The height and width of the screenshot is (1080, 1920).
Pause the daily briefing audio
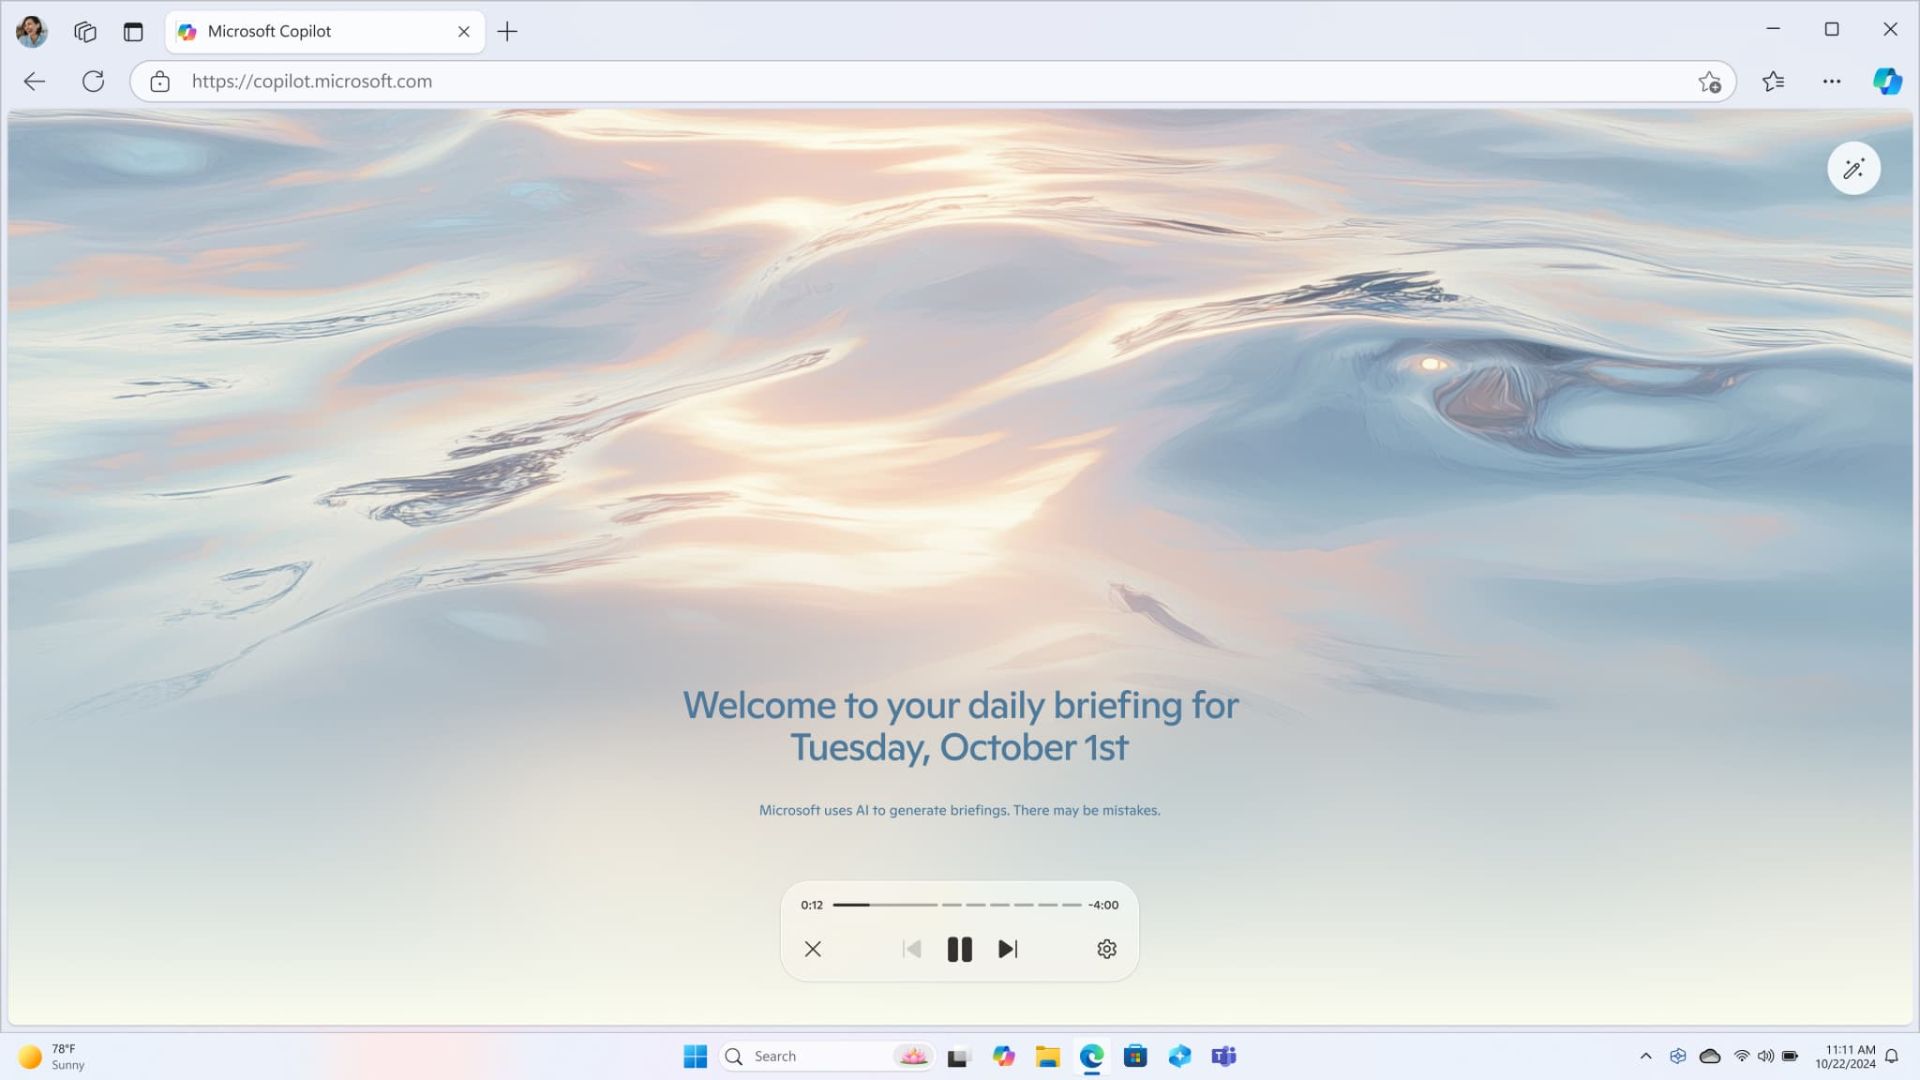pos(959,948)
